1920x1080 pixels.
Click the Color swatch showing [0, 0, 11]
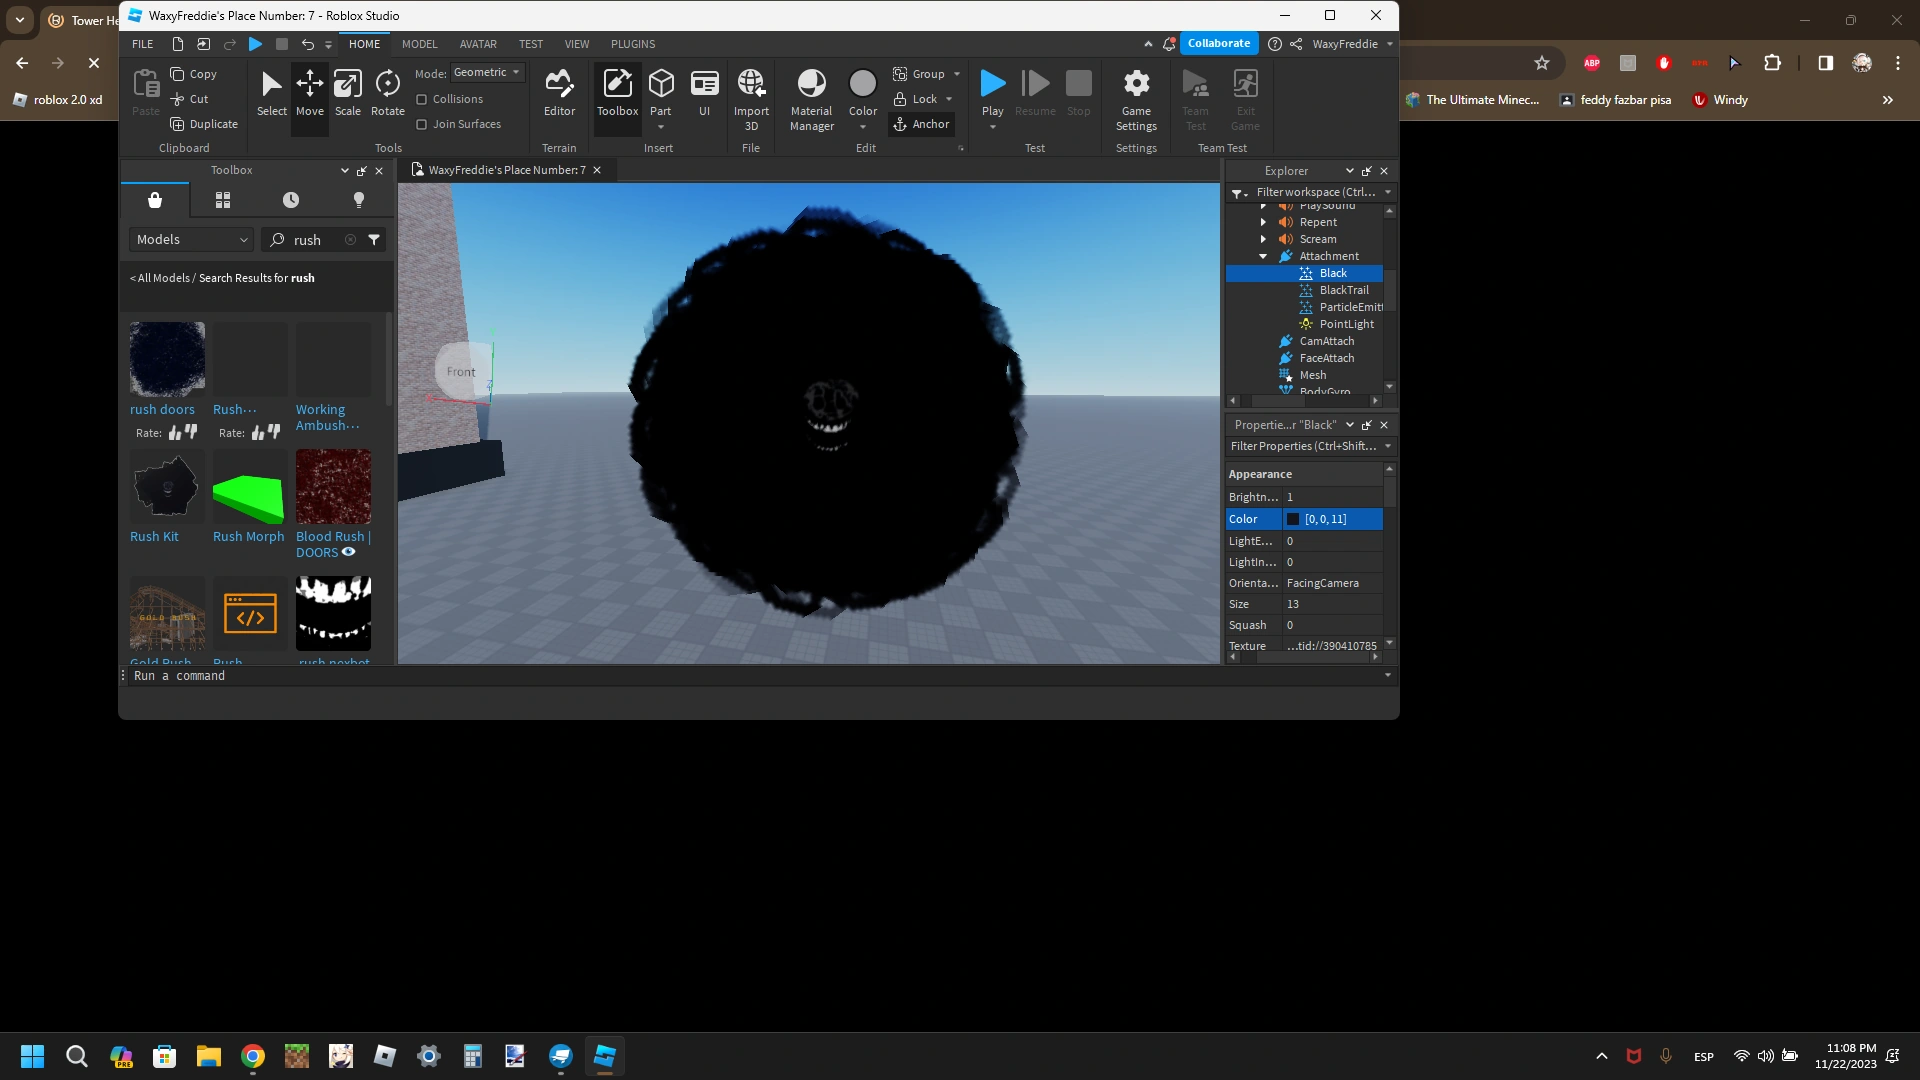tap(1295, 519)
